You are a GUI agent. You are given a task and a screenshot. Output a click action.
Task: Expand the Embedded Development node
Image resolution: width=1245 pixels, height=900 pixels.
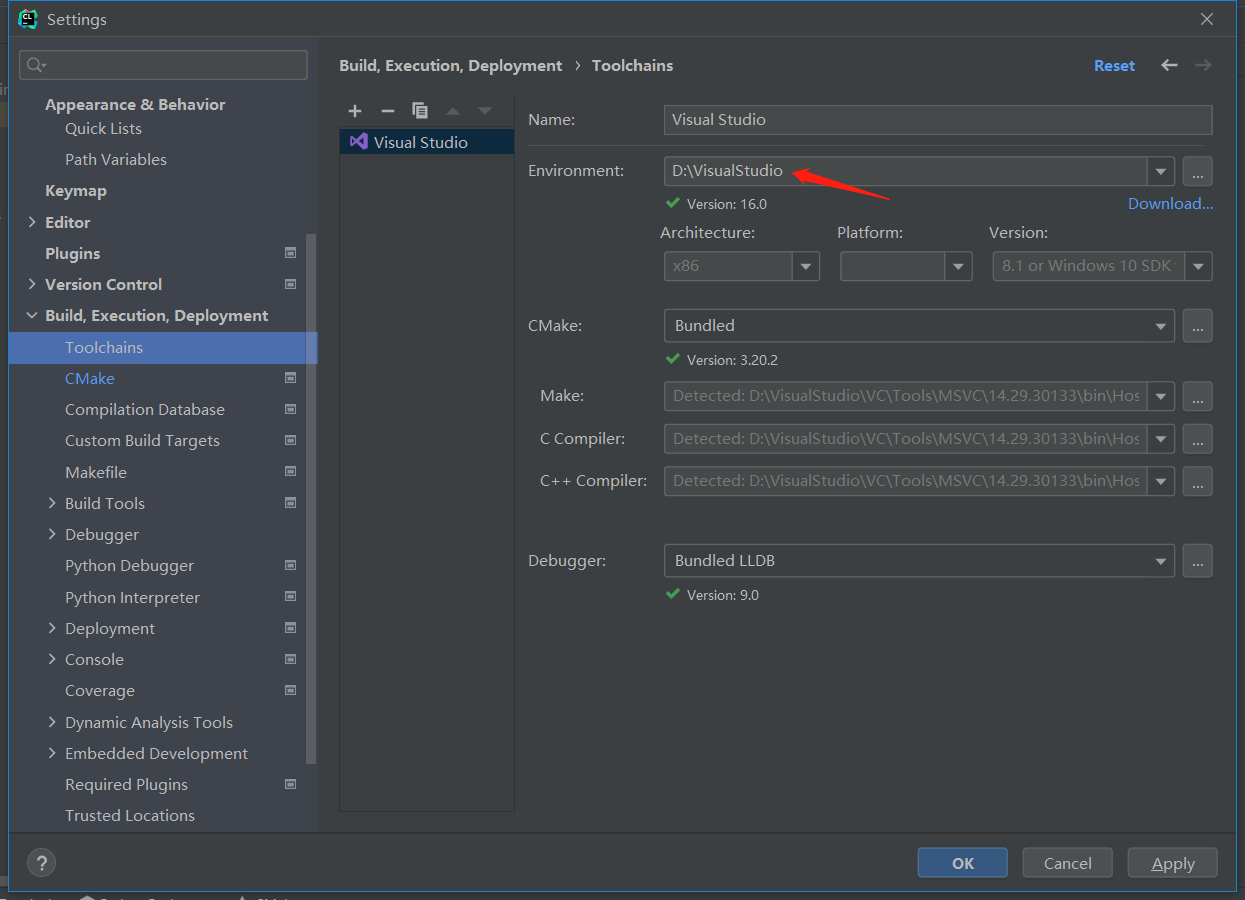pyautogui.click(x=52, y=753)
